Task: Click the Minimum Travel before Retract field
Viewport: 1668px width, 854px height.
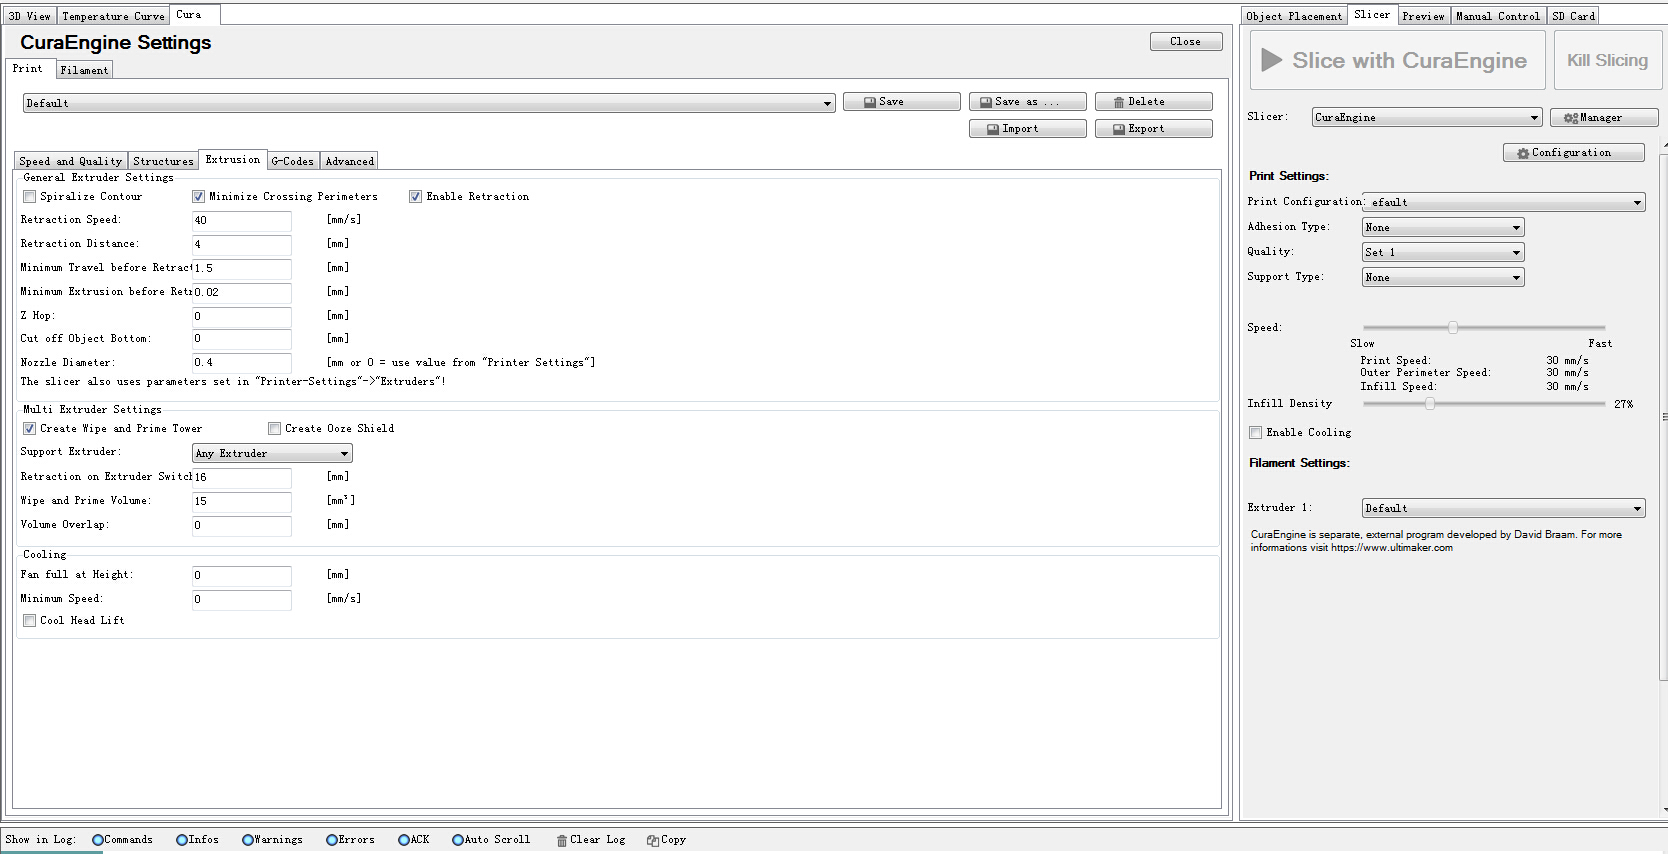Action: pyautogui.click(x=242, y=268)
